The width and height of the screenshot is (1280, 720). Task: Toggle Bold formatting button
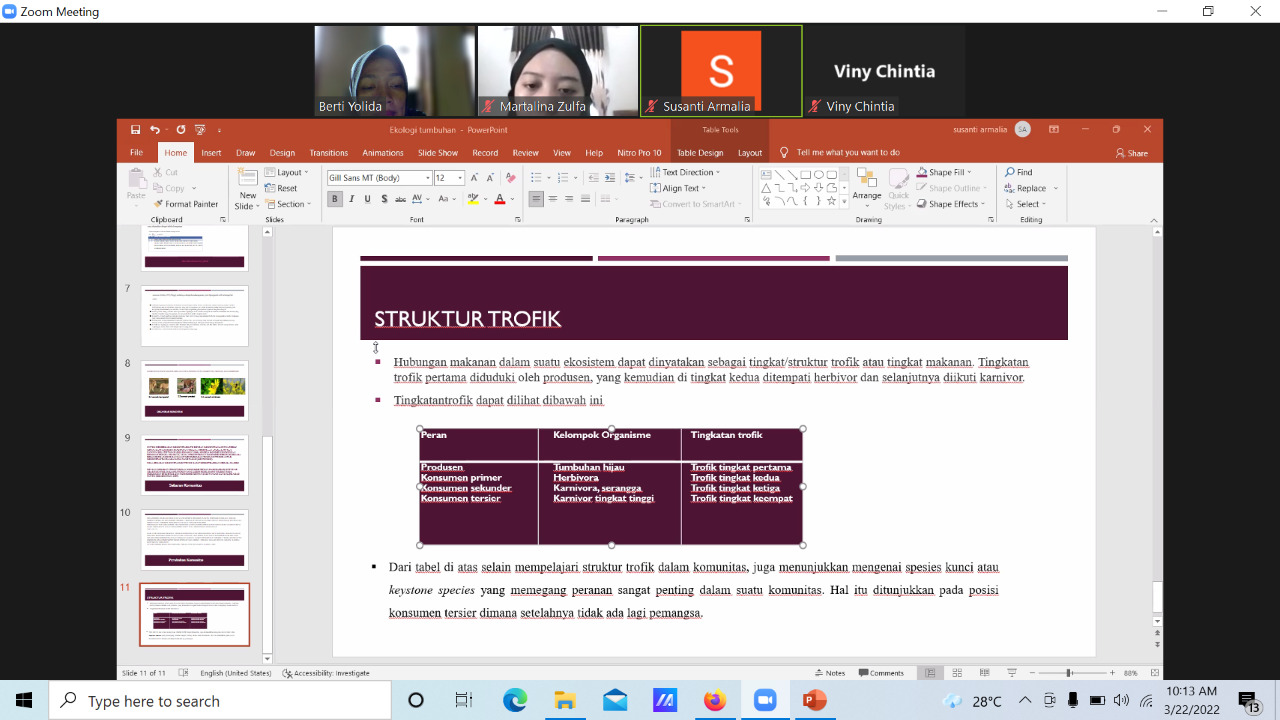click(335, 199)
